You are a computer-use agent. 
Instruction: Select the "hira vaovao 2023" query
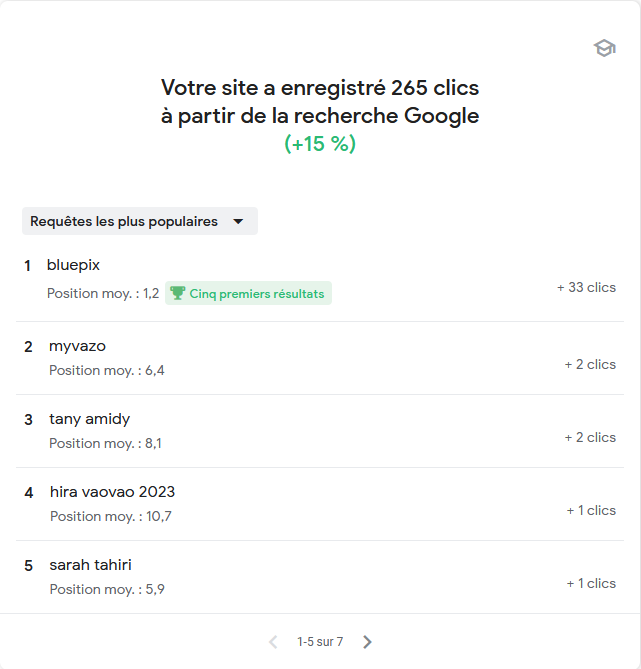pos(112,492)
